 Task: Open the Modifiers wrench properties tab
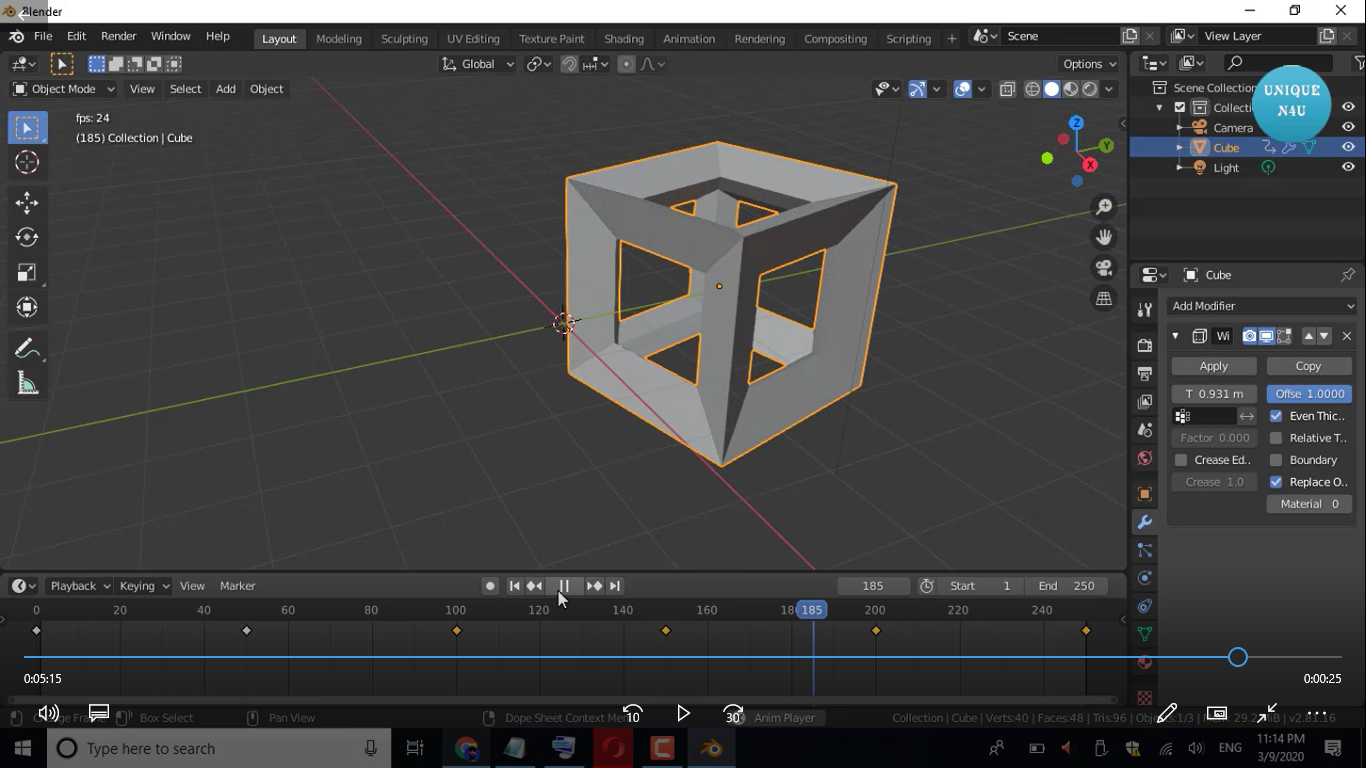[1145, 522]
